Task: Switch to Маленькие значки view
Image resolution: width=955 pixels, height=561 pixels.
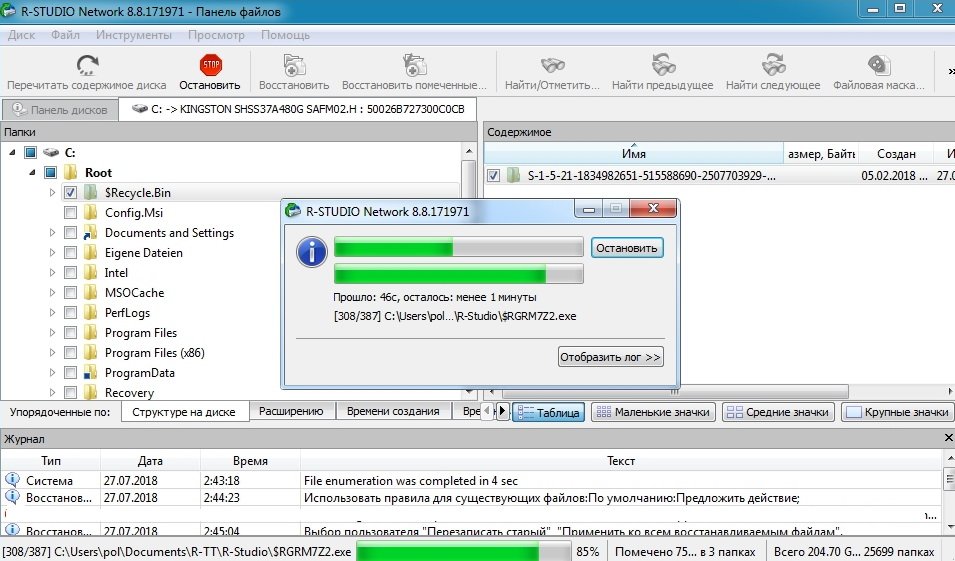Action: click(x=654, y=412)
